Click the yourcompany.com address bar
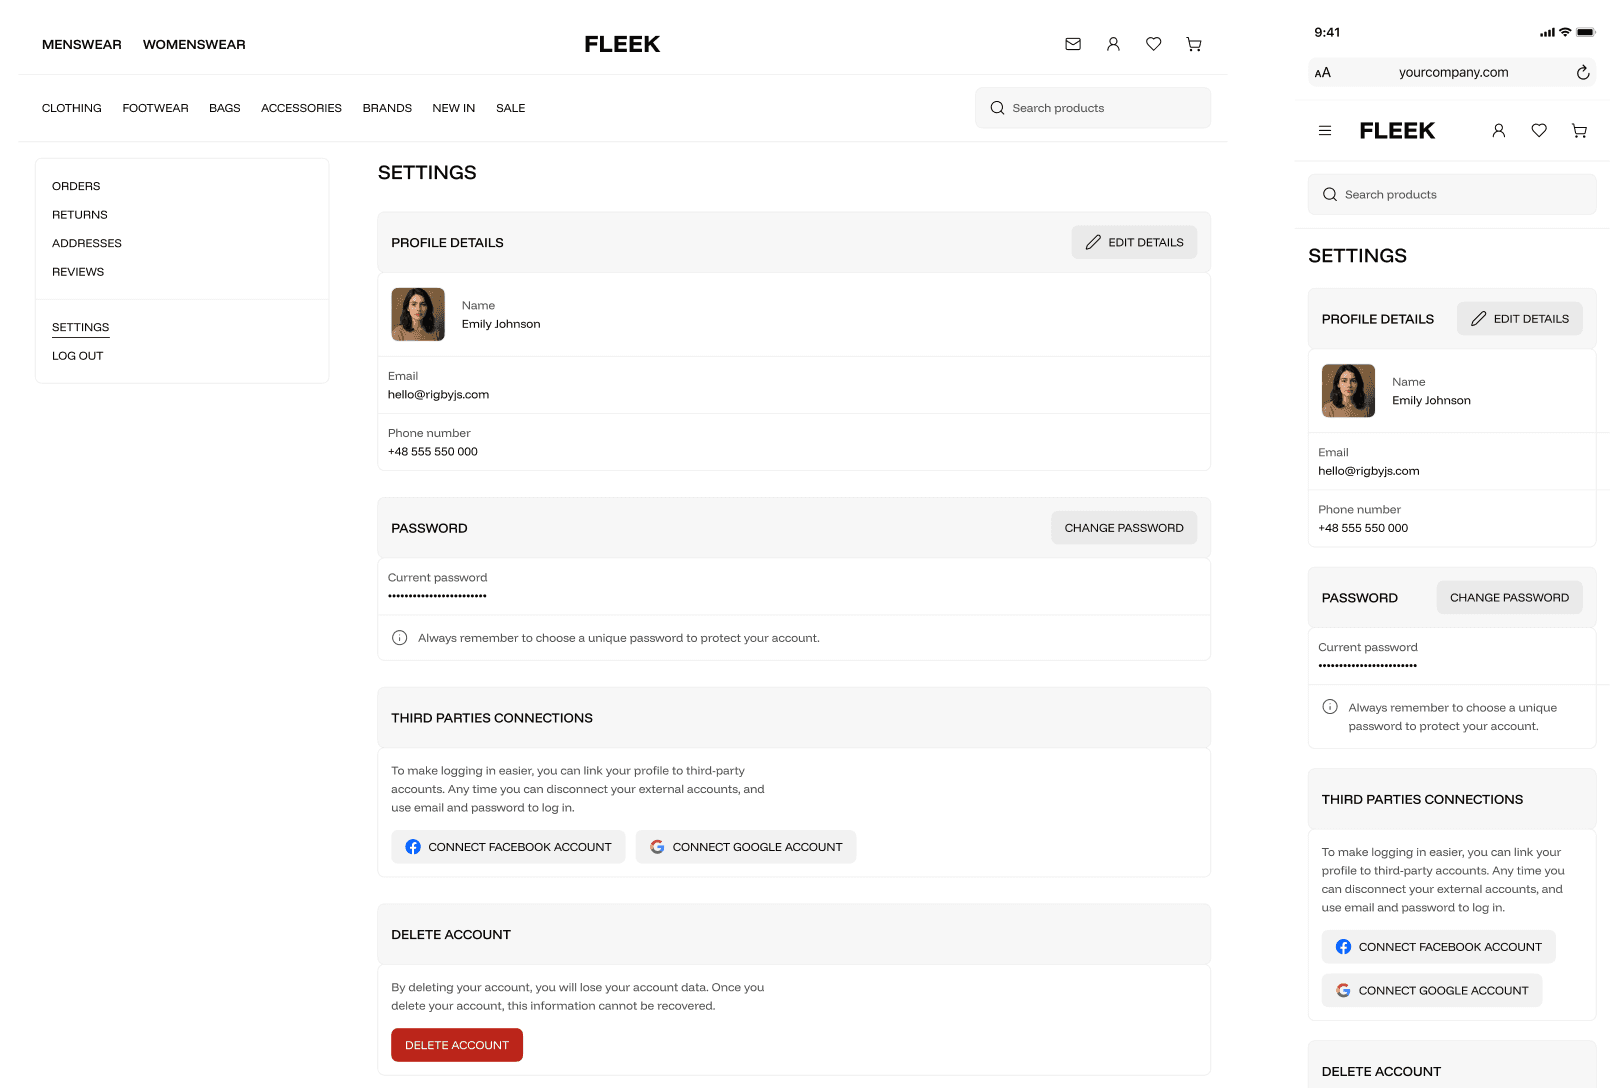This screenshot has height=1088, width=1620. point(1452,72)
